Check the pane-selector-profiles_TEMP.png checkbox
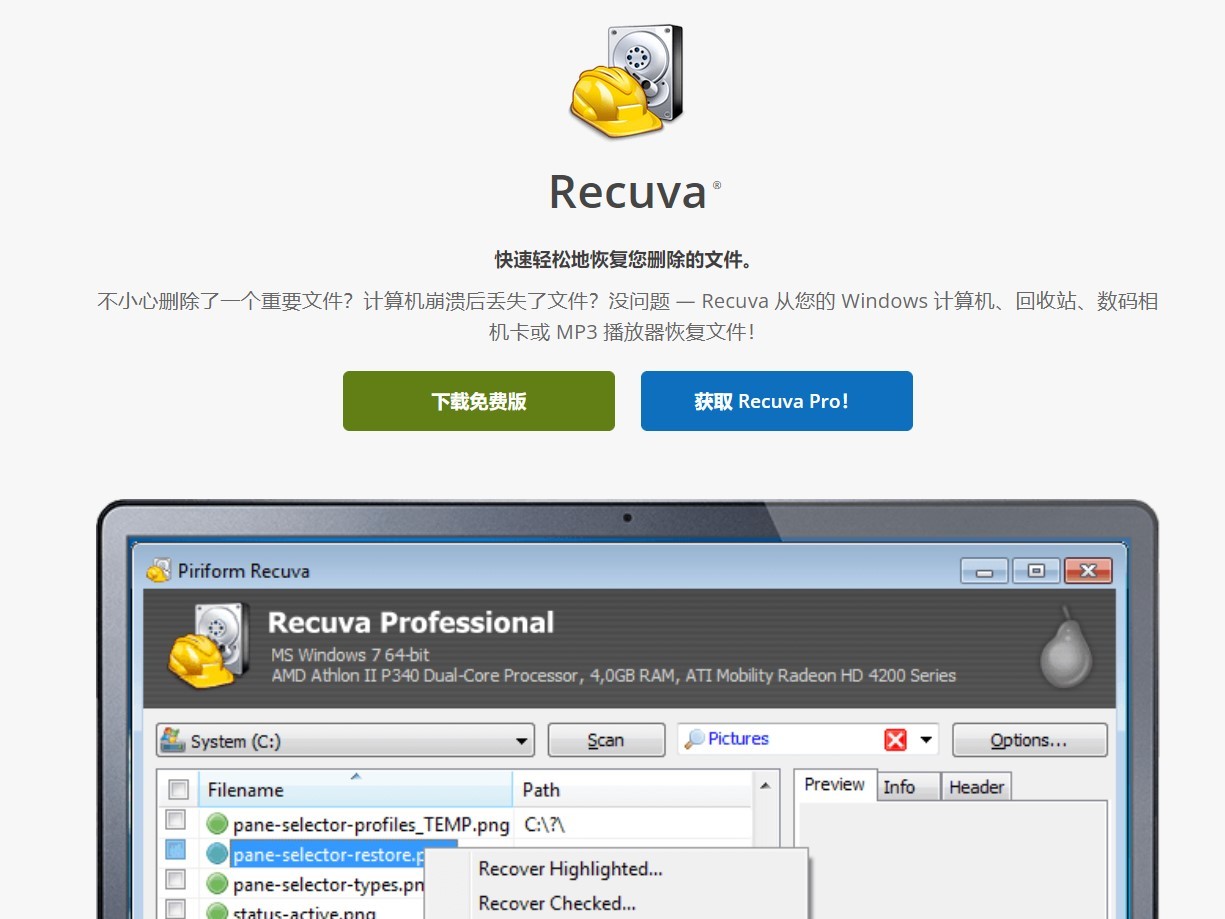The height and width of the screenshot is (919, 1225). pos(176,821)
